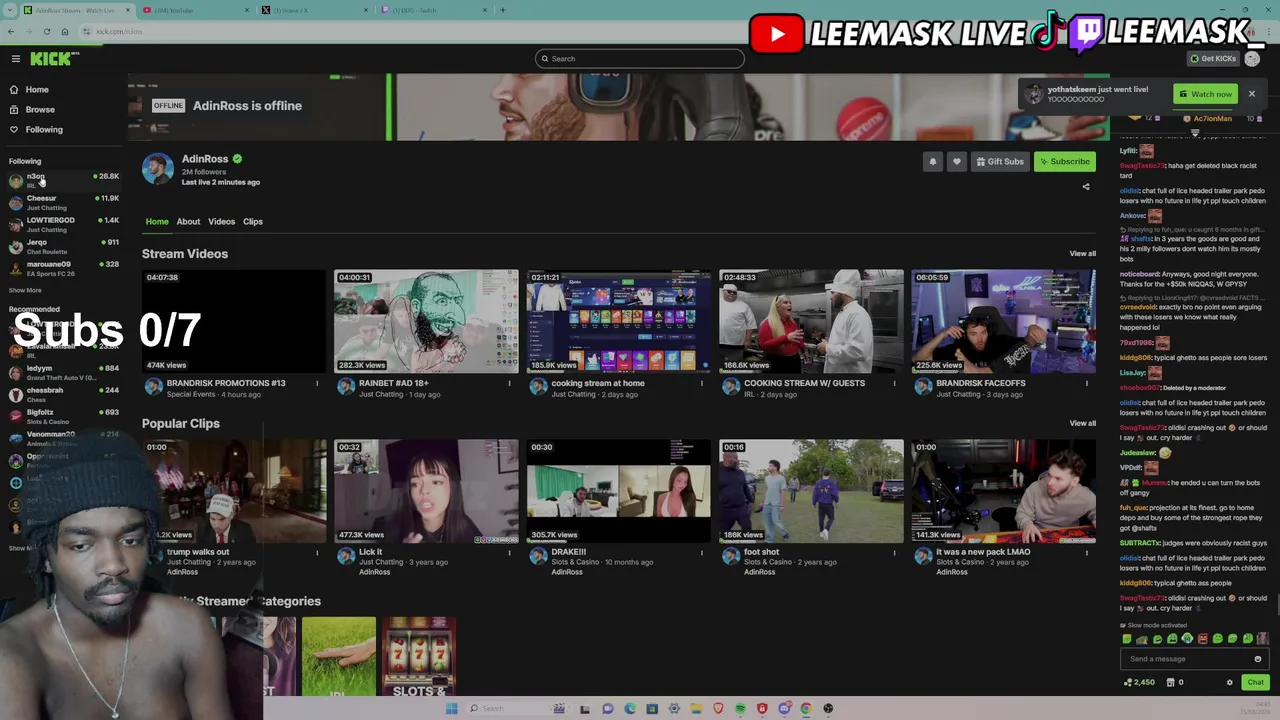Open the chat shop icon
This screenshot has height=720, width=1280.
point(1170,682)
